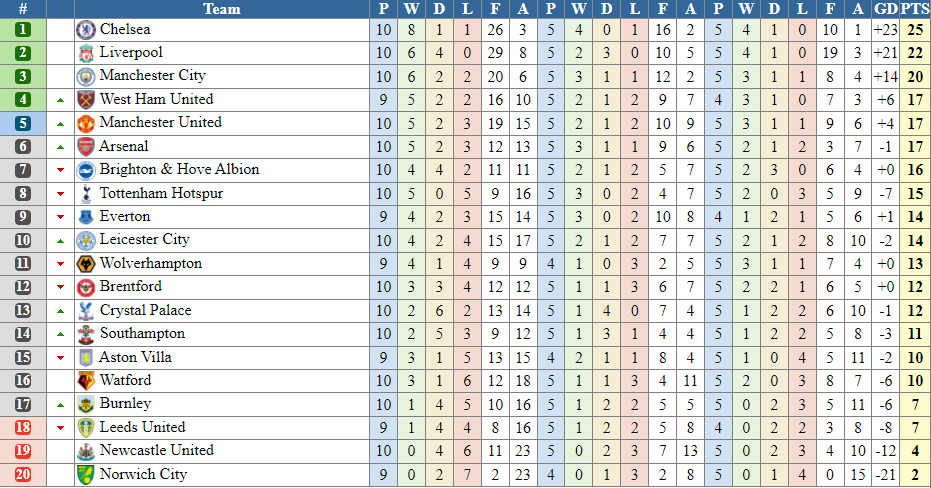
Task: Click the Wolverhampton wolf crest icon
Action: (86, 264)
